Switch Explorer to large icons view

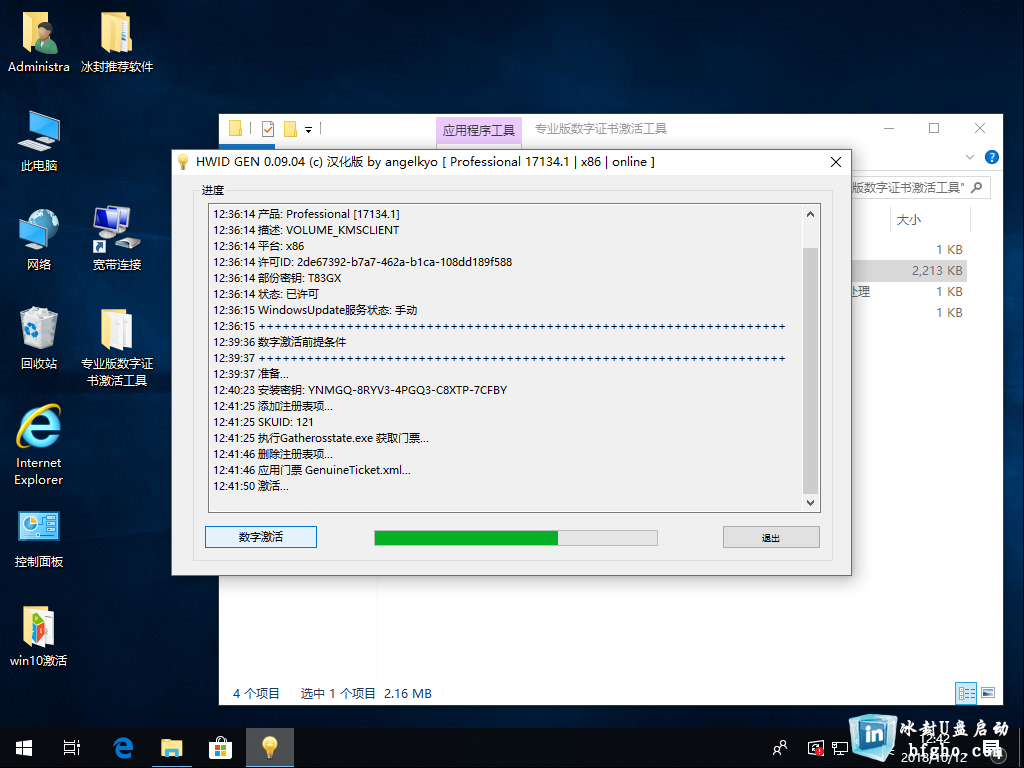point(988,693)
